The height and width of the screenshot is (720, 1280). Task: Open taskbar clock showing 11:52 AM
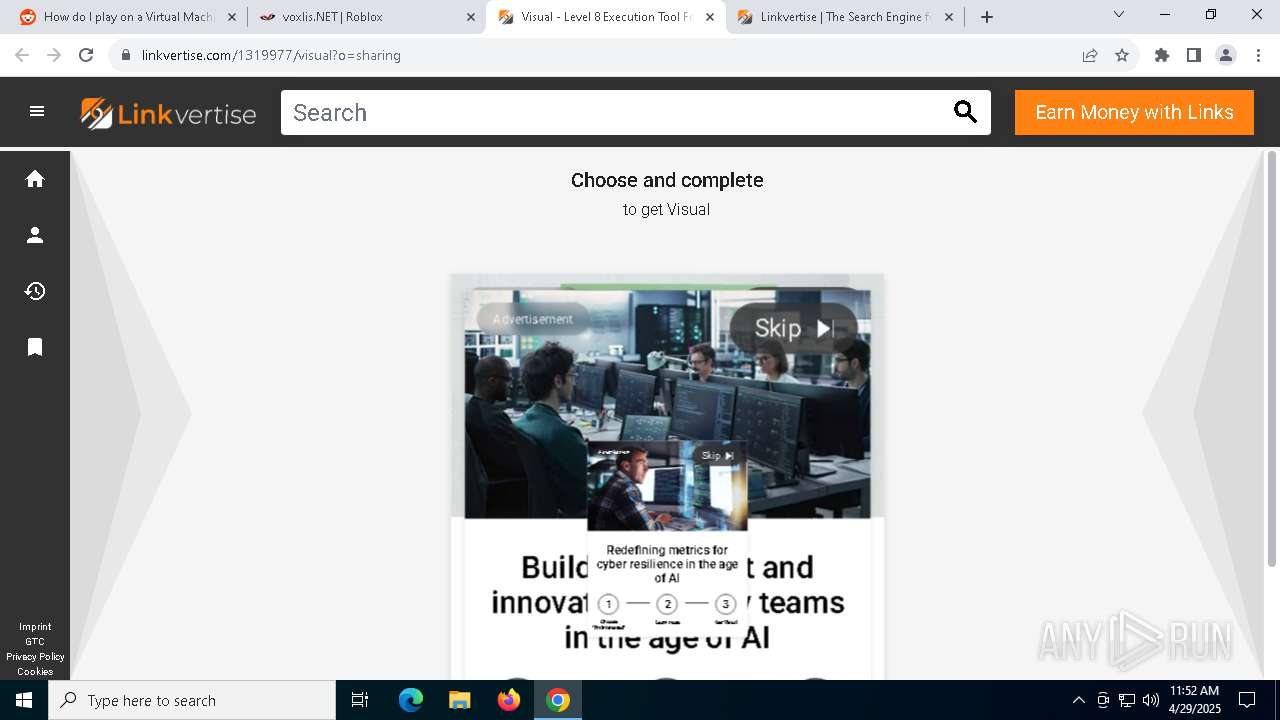(1194, 700)
